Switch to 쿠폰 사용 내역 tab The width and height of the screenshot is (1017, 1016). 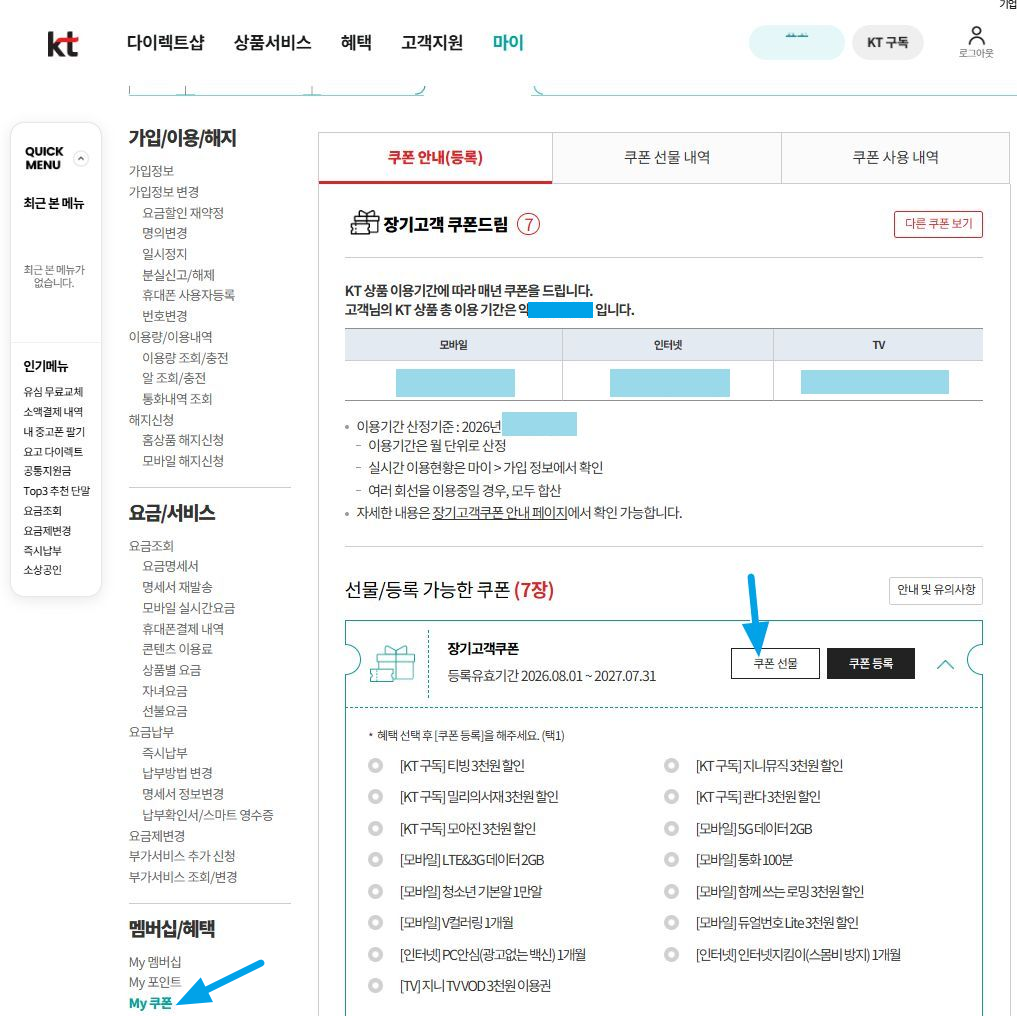(x=895, y=158)
